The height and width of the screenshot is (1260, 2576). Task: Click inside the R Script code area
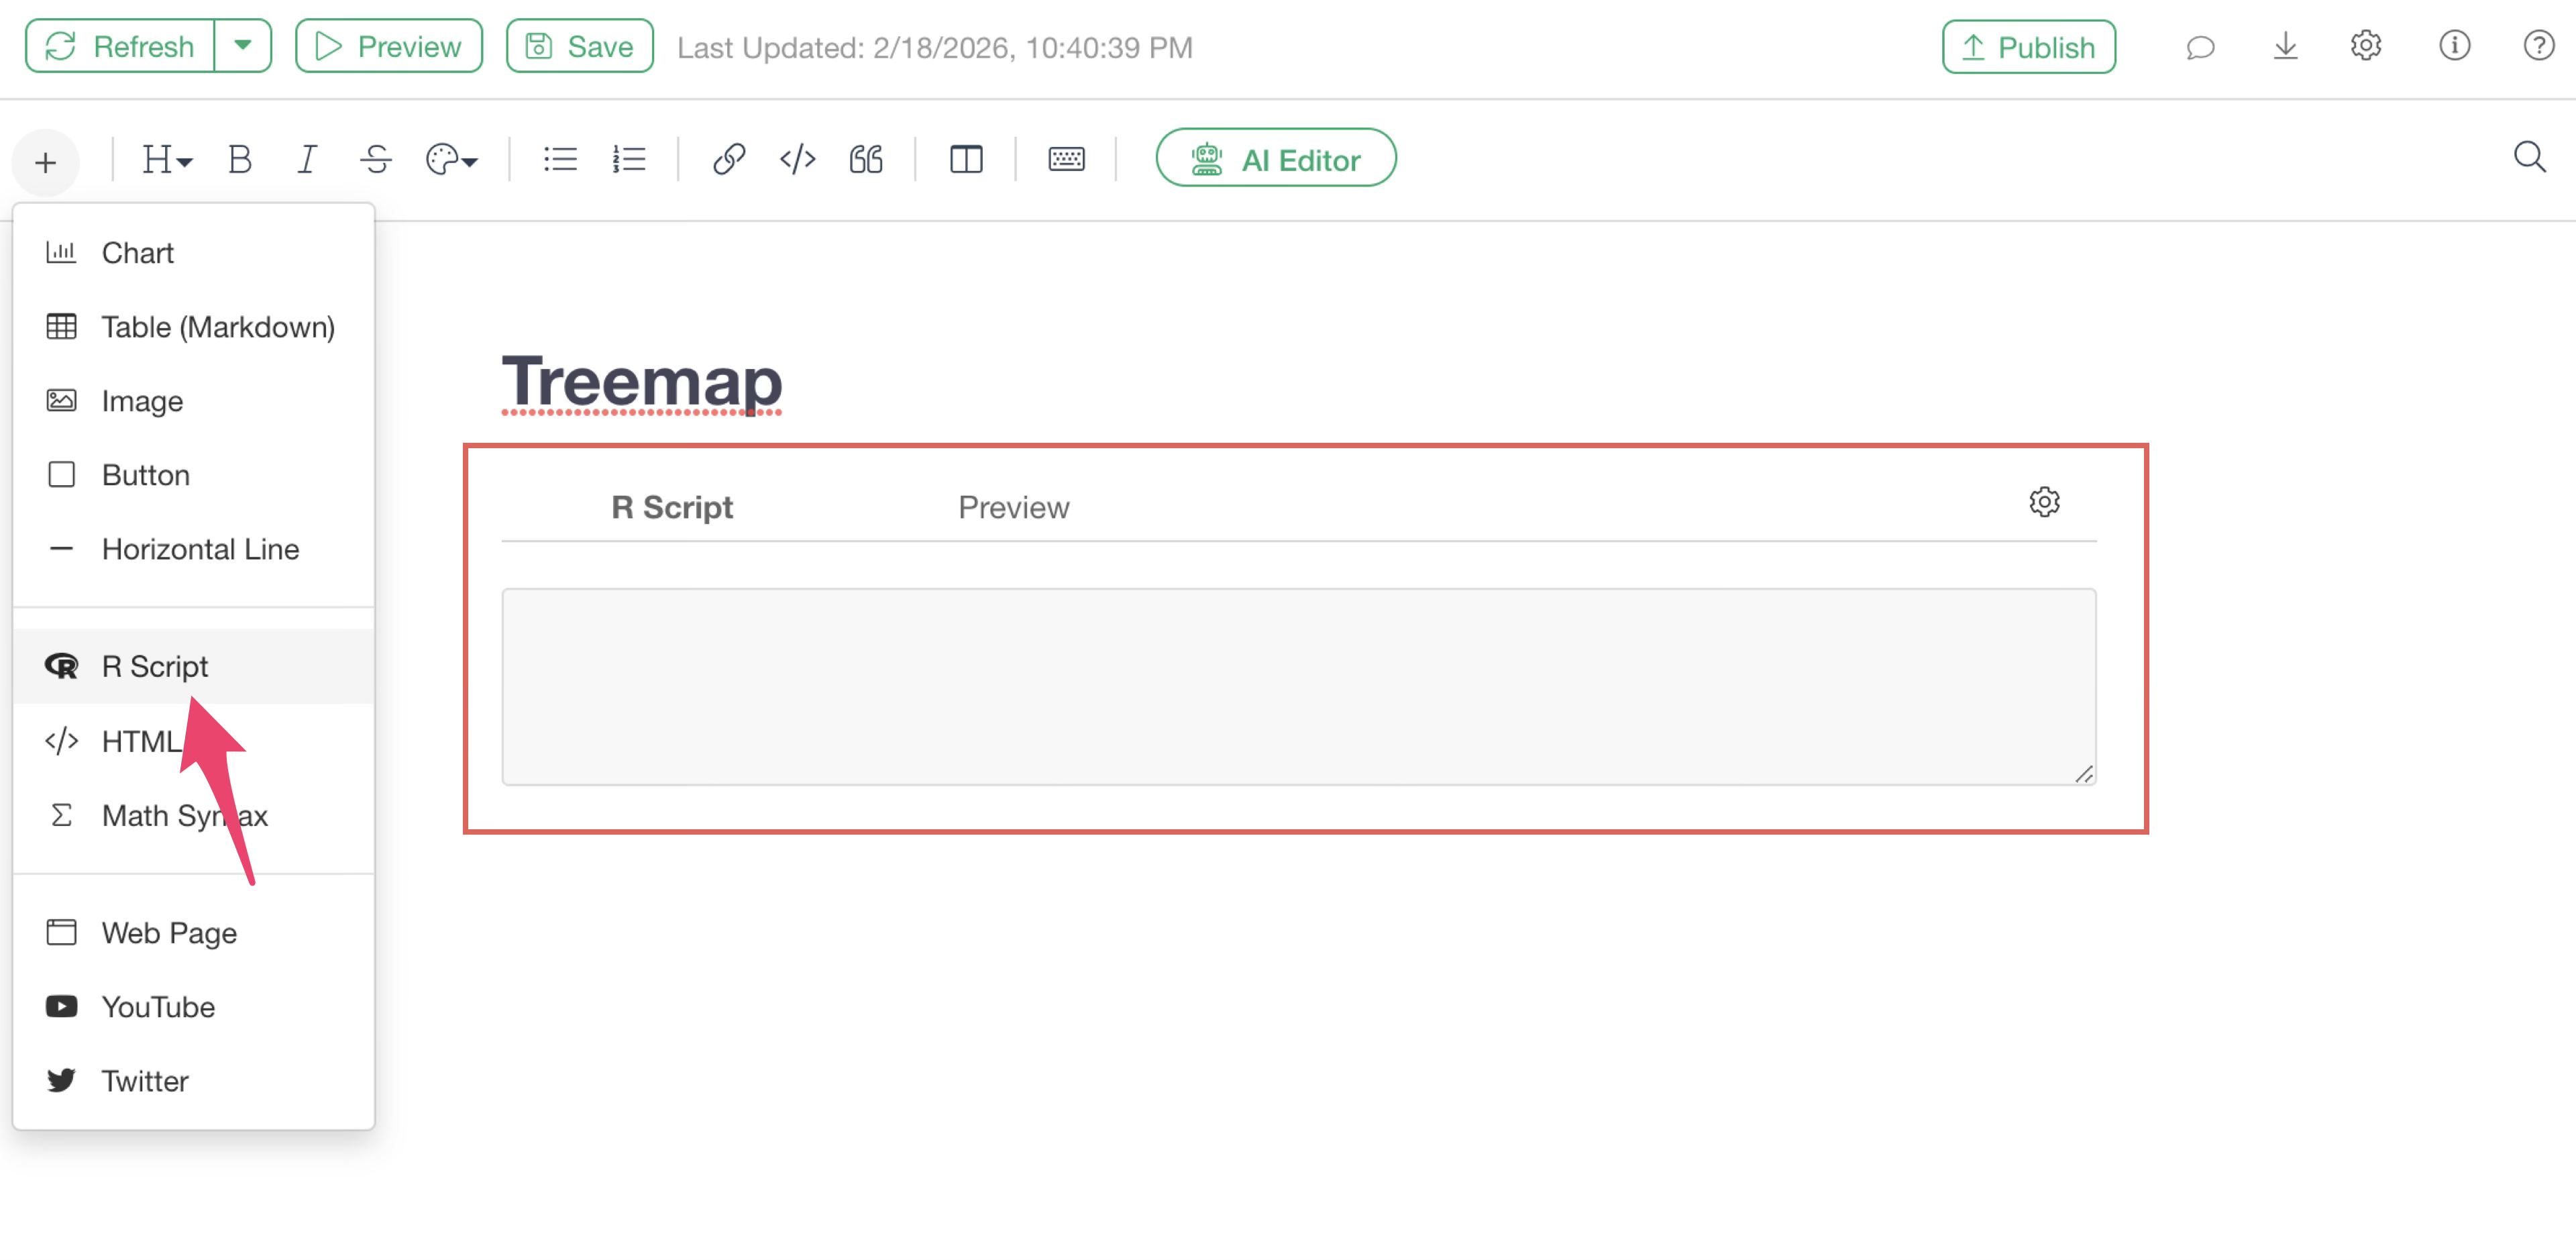pos(1298,687)
